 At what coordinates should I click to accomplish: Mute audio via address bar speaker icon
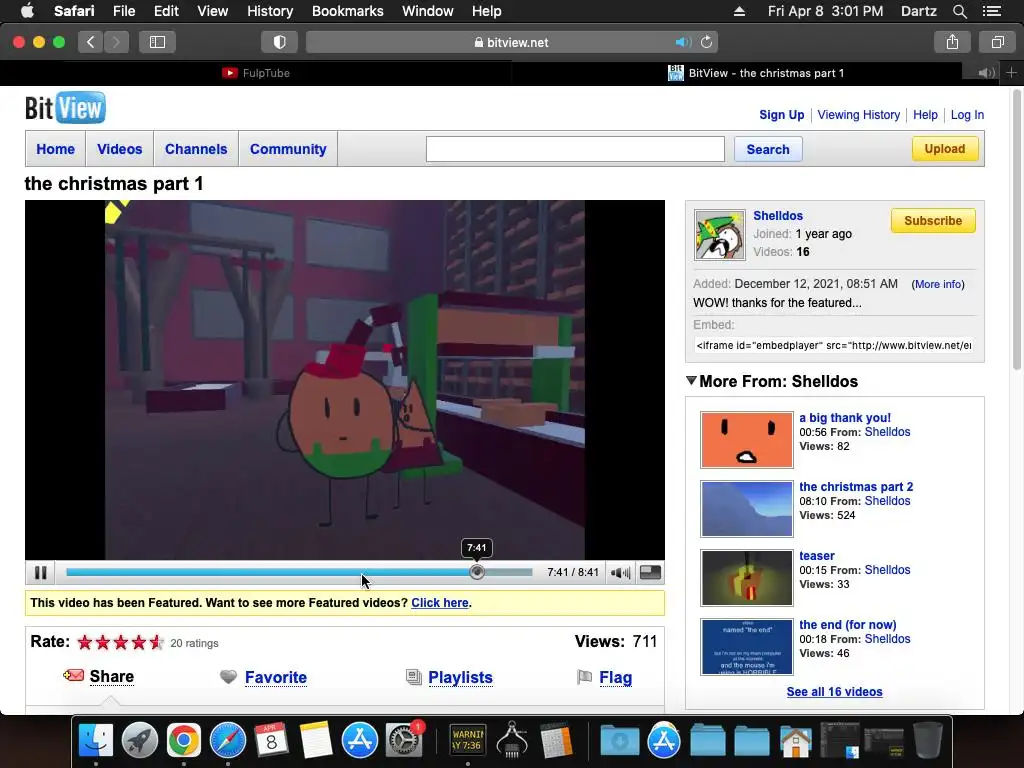point(683,42)
